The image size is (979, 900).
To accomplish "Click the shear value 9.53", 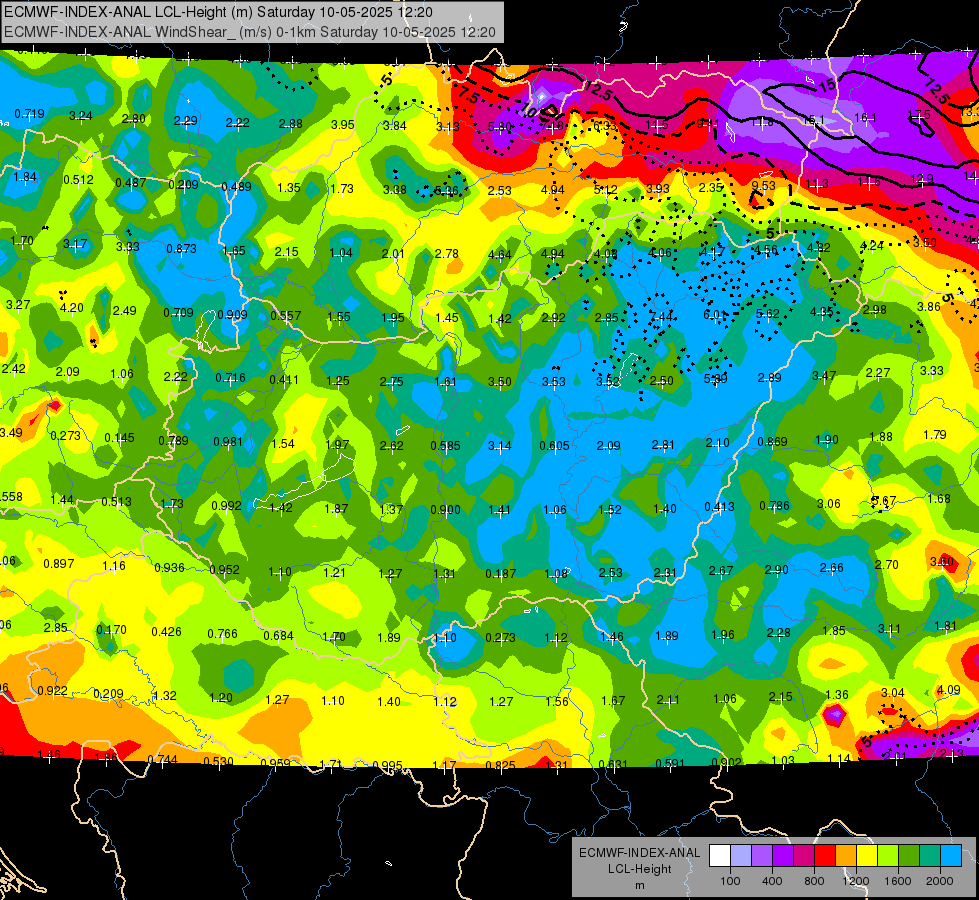I will pos(763,185).
